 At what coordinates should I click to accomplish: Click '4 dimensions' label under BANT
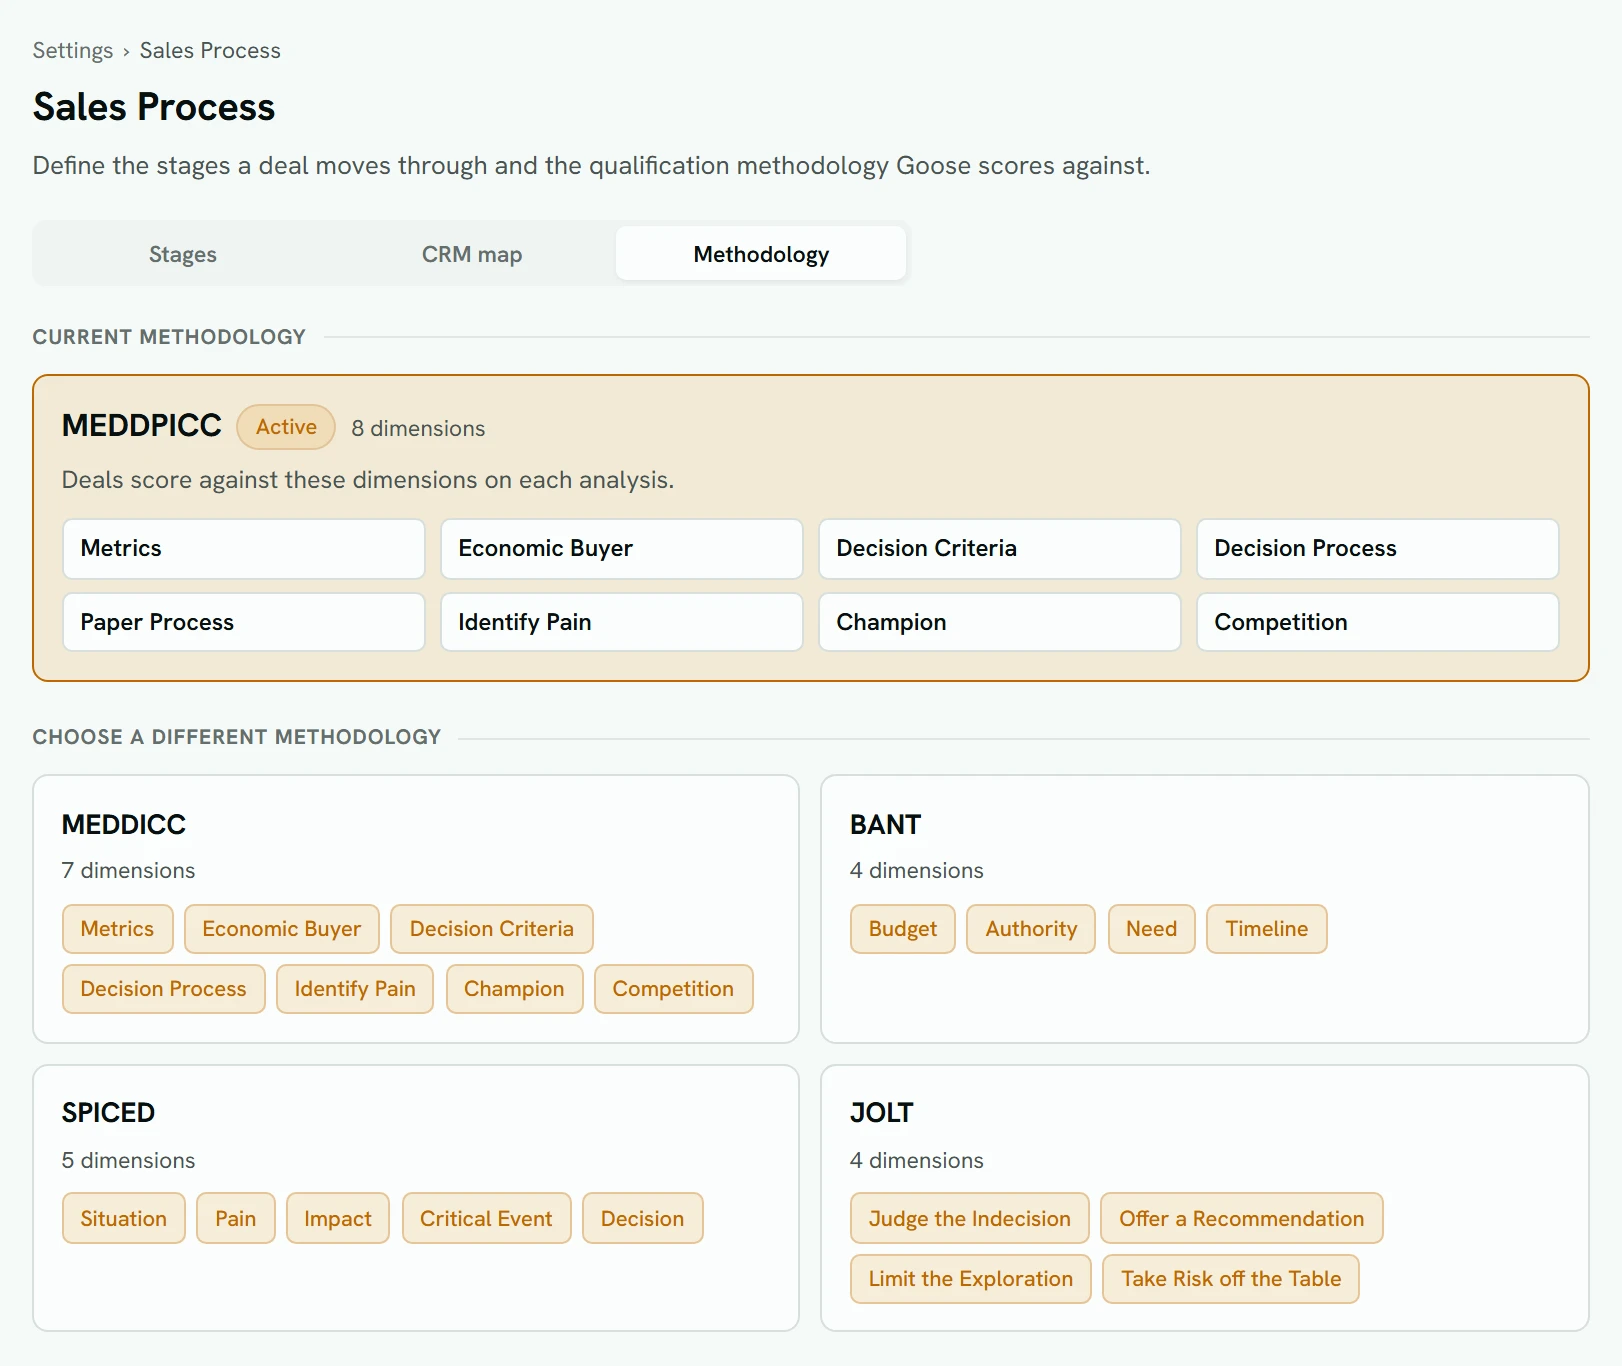pos(917,870)
